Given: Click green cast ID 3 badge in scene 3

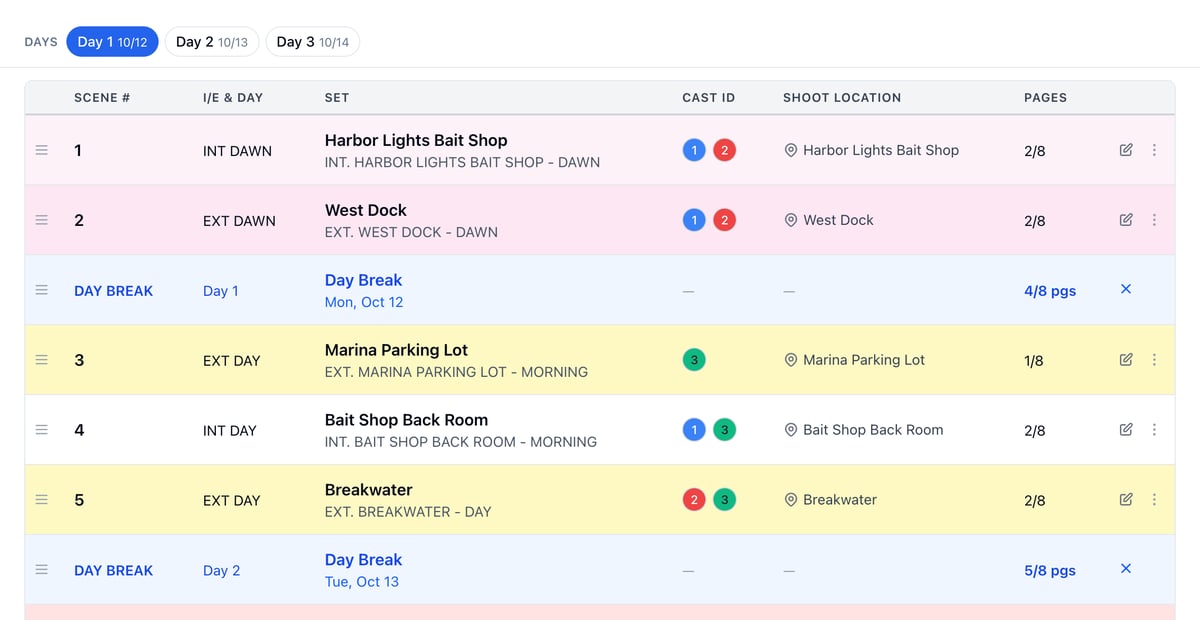Looking at the screenshot, I should pyautogui.click(x=694, y=360).
